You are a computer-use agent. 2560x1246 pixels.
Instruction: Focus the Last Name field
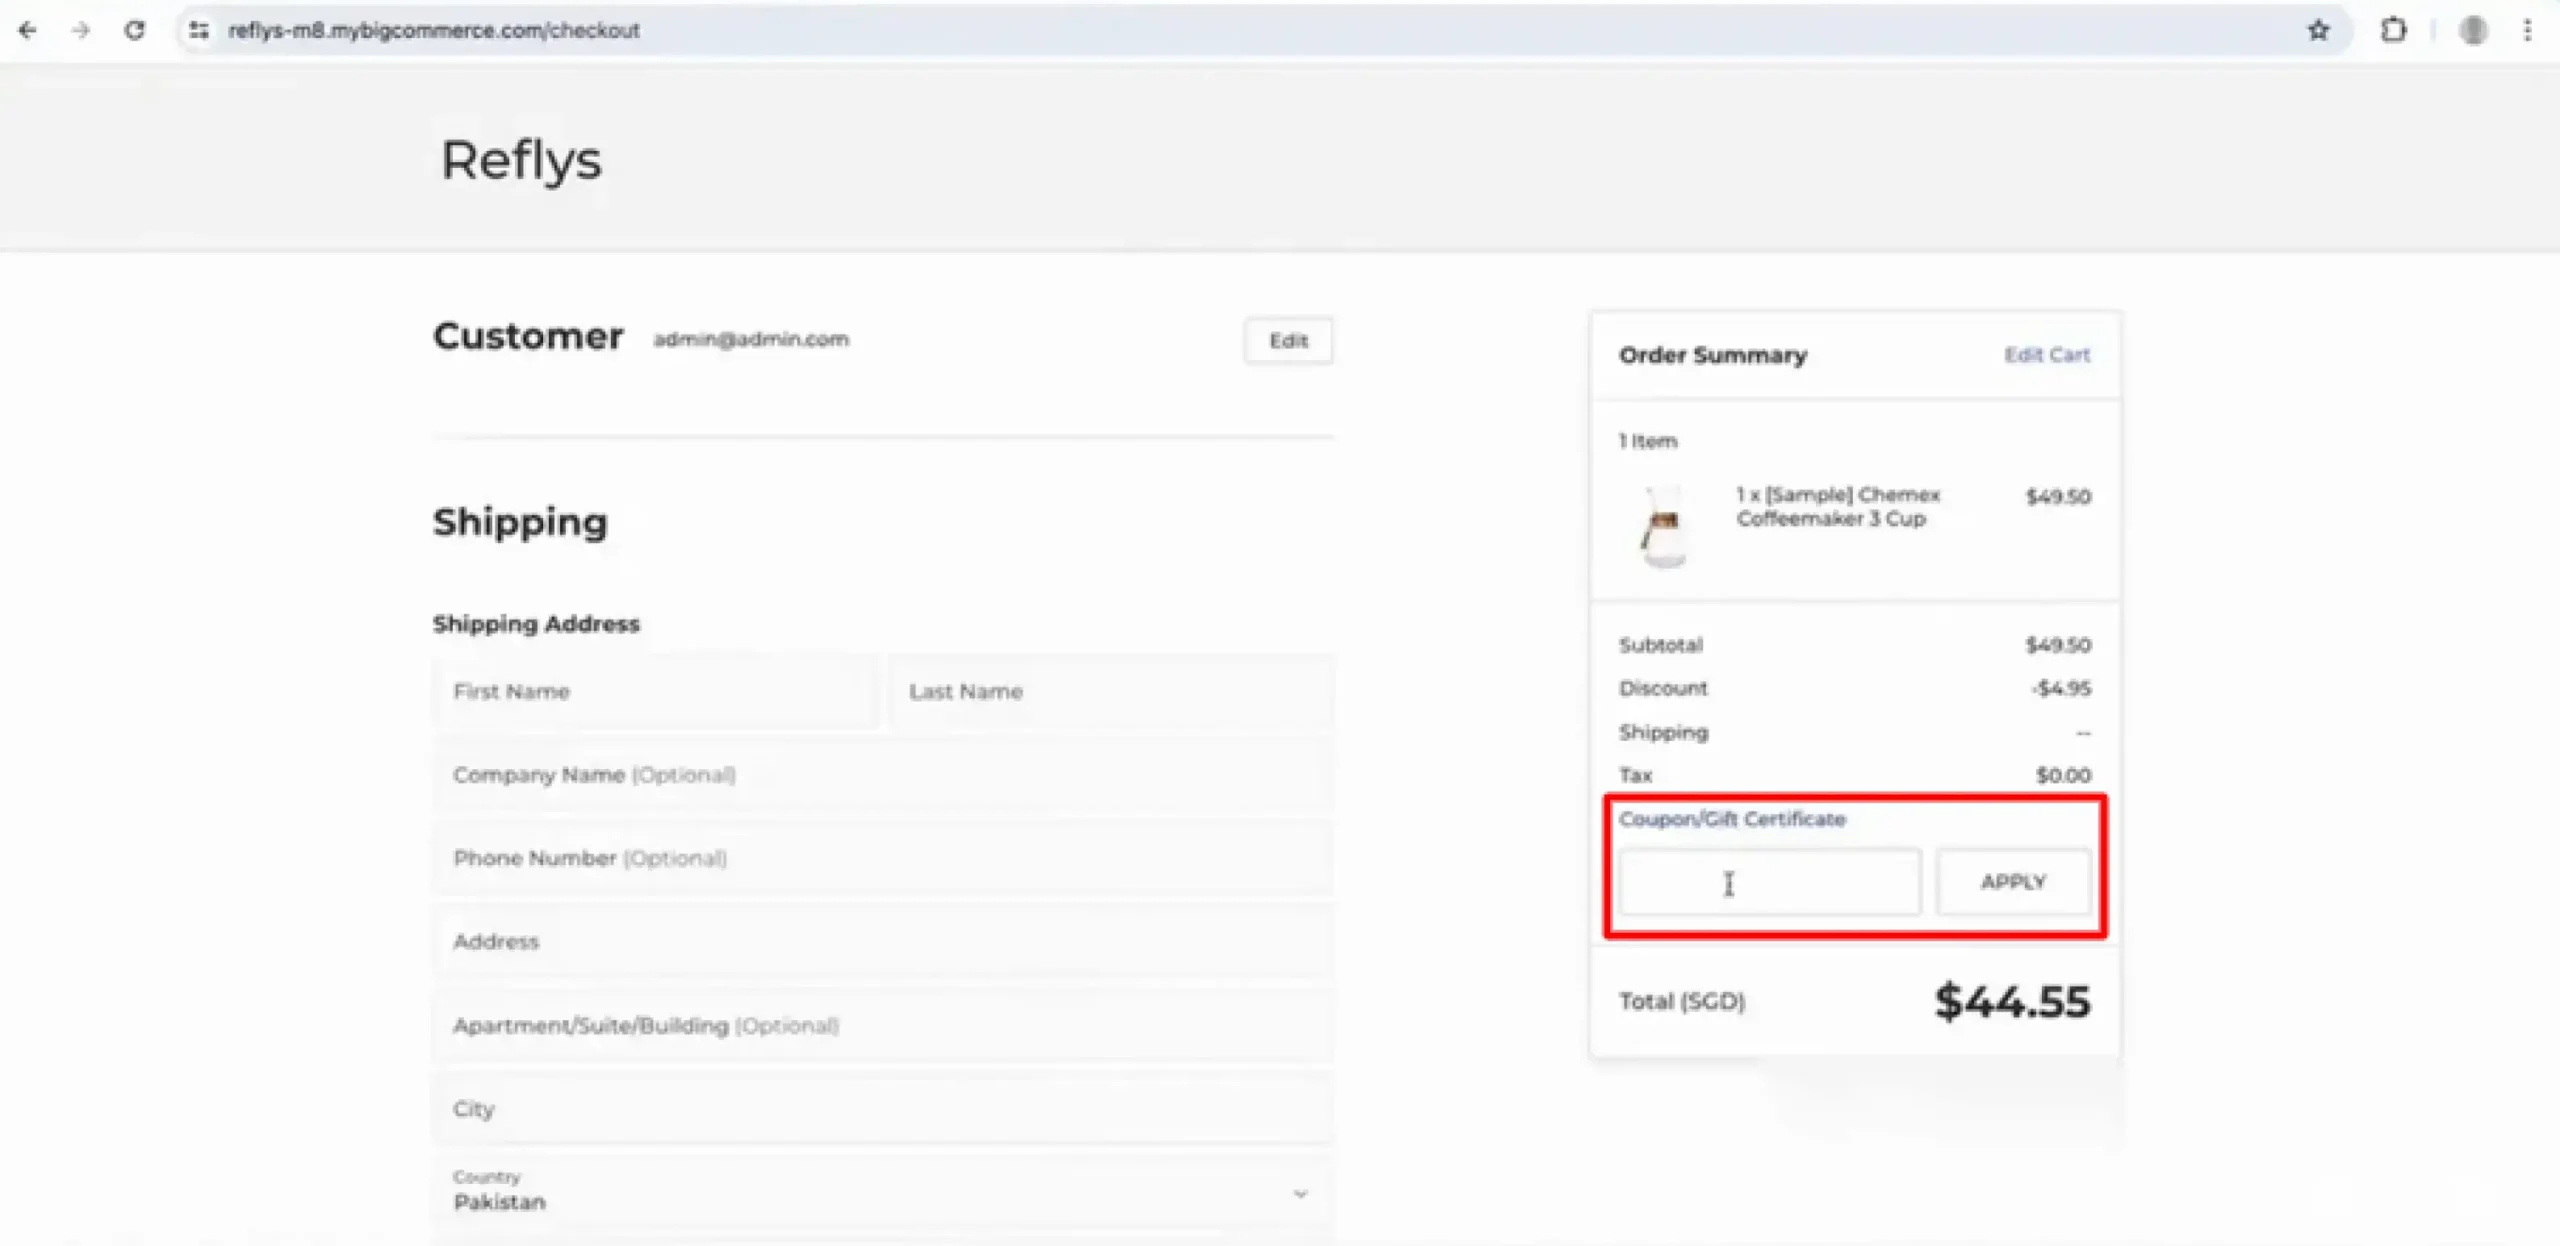tap(1110, 692)
